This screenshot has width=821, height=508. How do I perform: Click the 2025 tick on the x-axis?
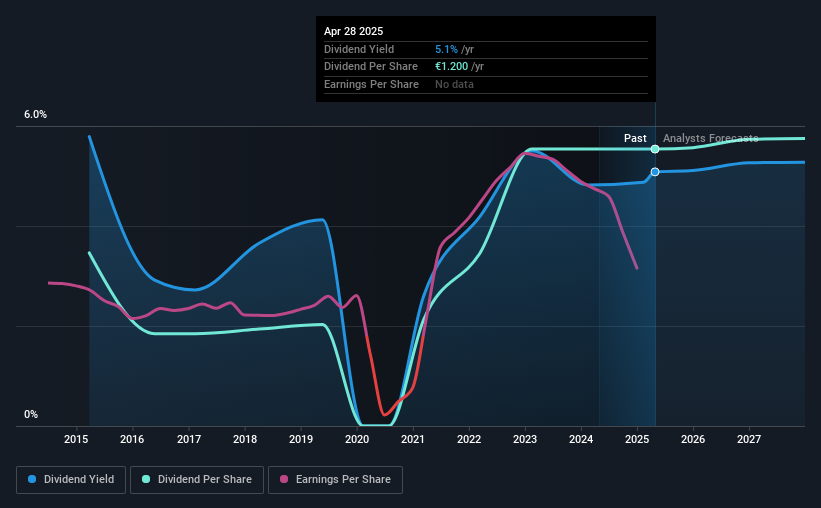(637, 439)
